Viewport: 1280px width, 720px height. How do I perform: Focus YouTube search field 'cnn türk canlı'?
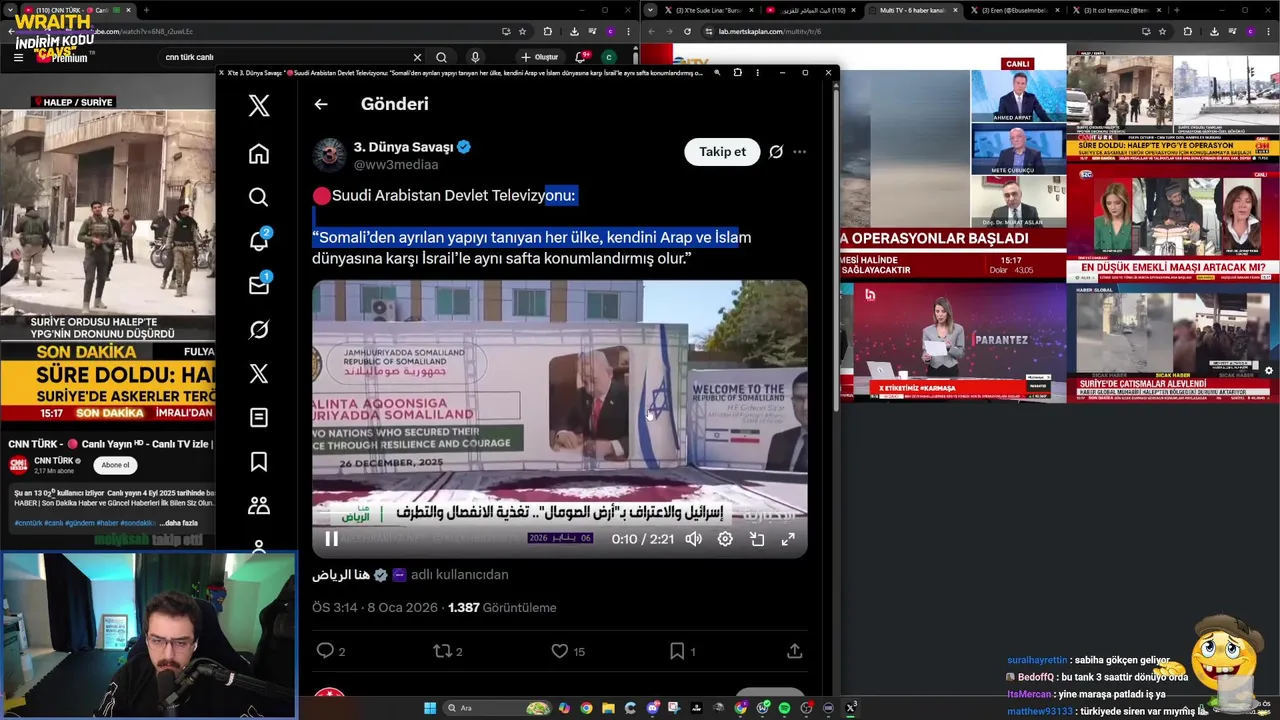point(285,57)
